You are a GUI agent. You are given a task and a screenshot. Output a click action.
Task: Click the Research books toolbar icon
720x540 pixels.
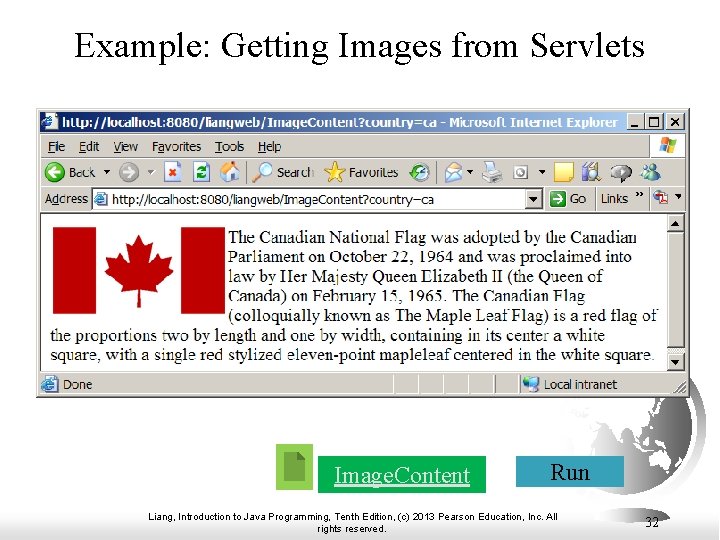[591, 172]
